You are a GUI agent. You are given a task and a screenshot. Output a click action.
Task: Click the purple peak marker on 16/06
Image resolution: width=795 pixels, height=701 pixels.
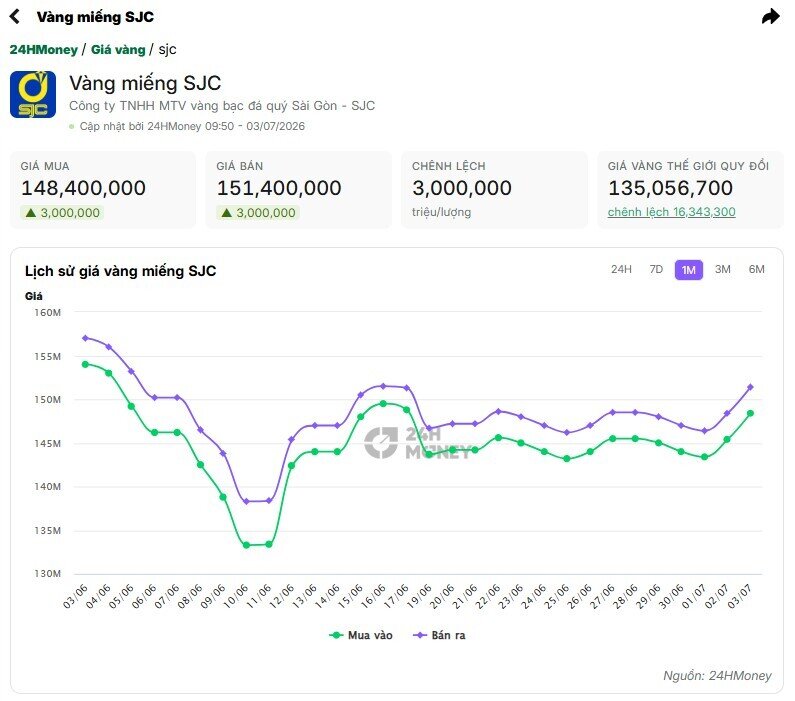pos(383,386)
